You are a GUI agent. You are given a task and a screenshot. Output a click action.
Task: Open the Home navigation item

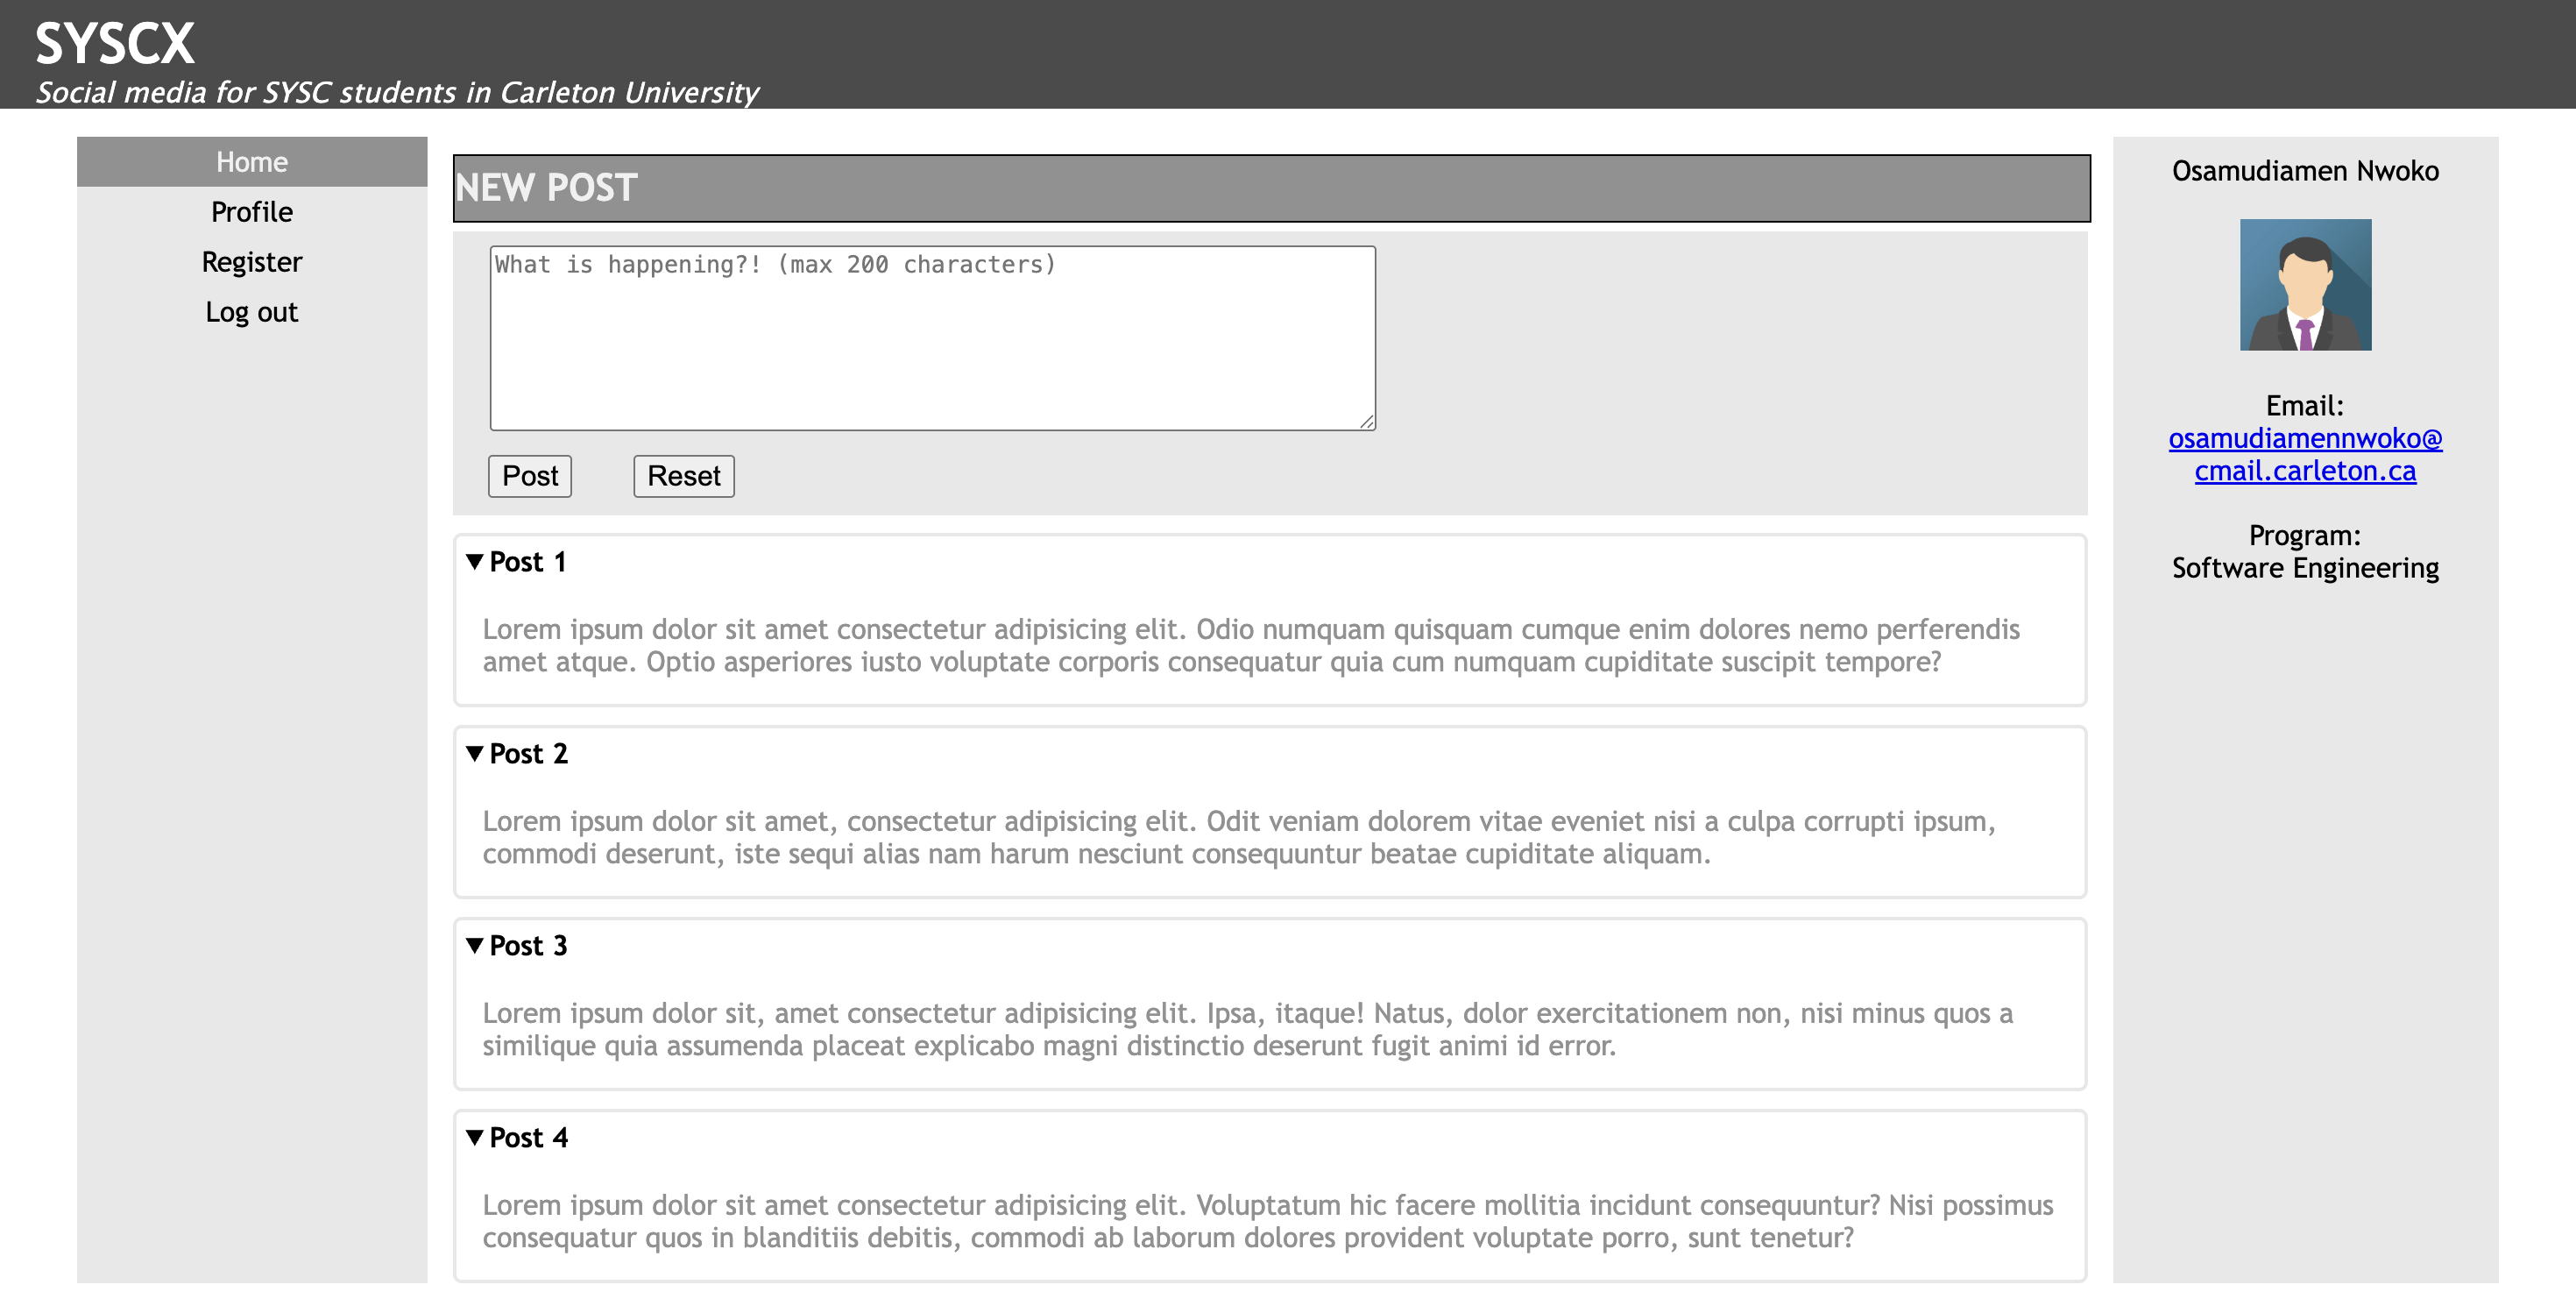click(x=252, y=162)
